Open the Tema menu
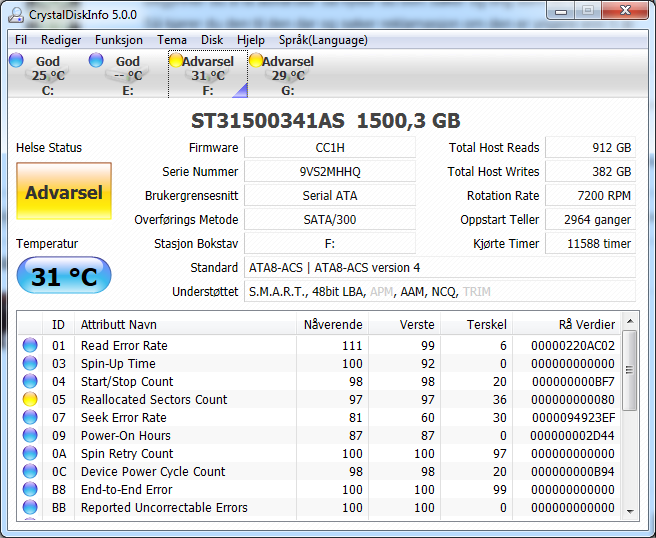The height and width of the screenshot is (538, 656). pos(172,40)
